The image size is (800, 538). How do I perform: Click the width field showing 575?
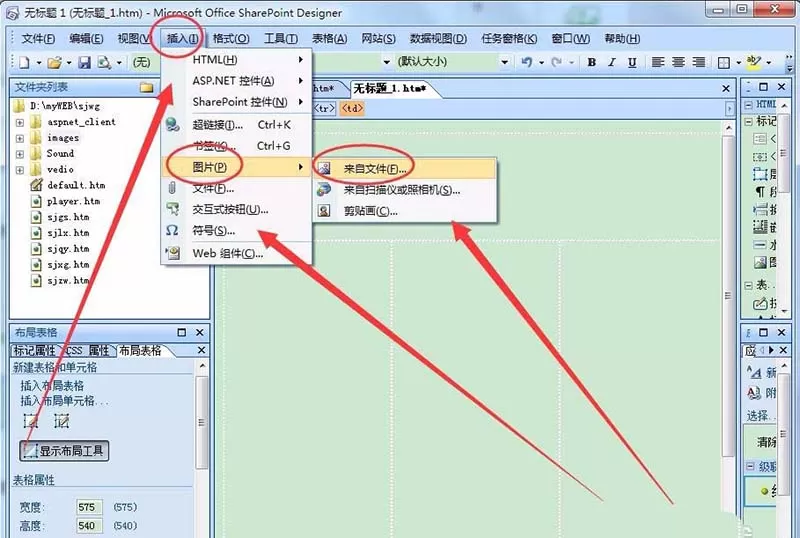tap(89, 507)
